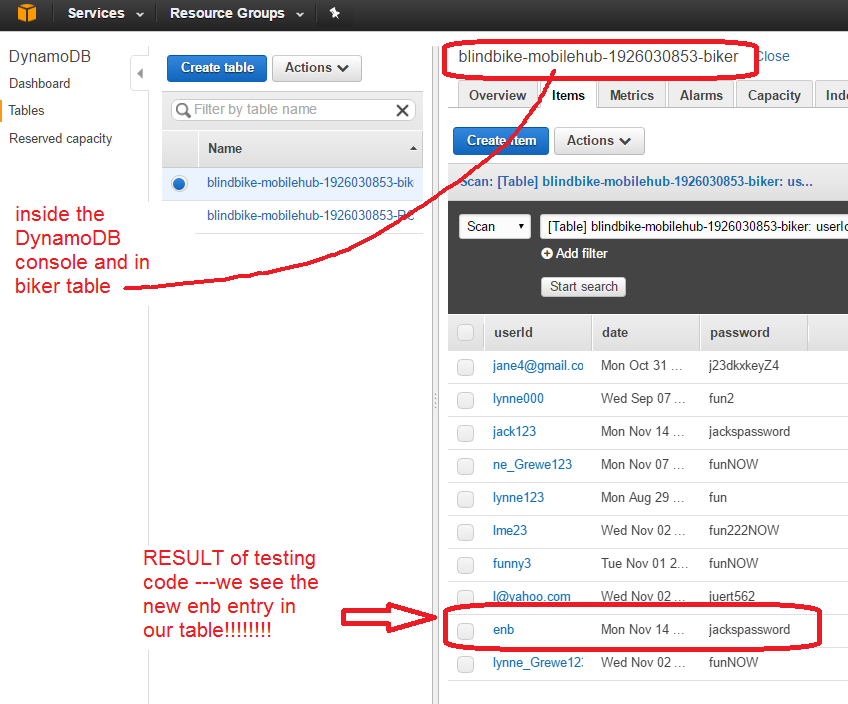The height and width of the screenshot is (704, 848).
Task: Click the plus icon for Add filter
Action: point(547,254)
